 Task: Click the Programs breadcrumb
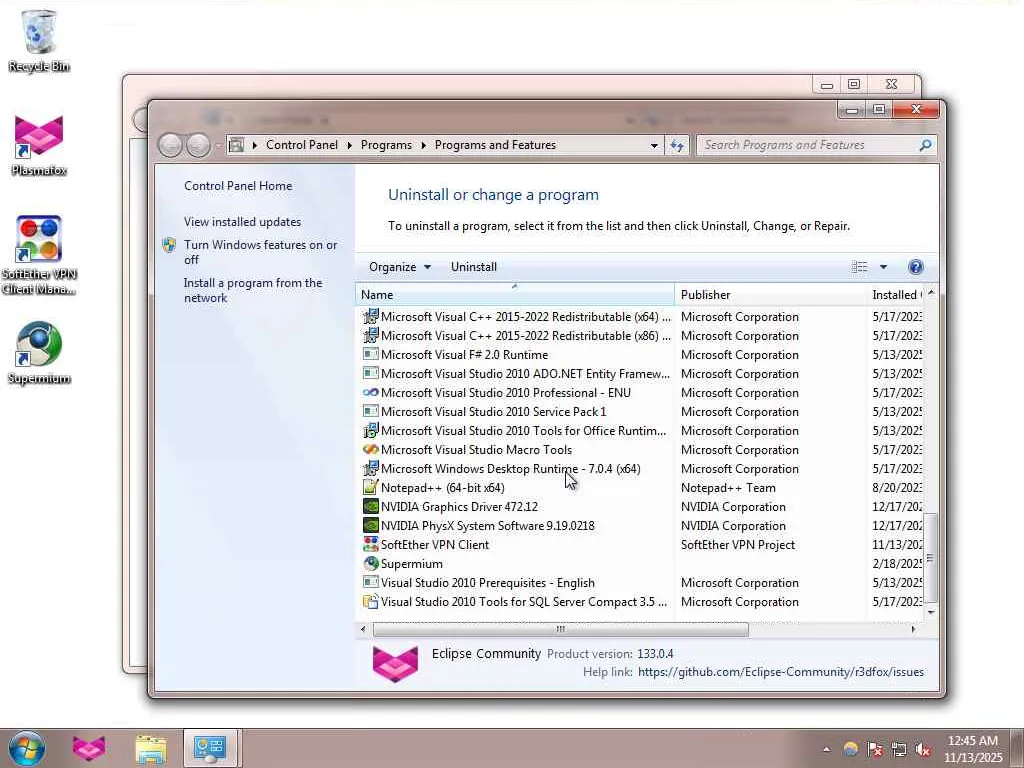click(x=386, y=145)
